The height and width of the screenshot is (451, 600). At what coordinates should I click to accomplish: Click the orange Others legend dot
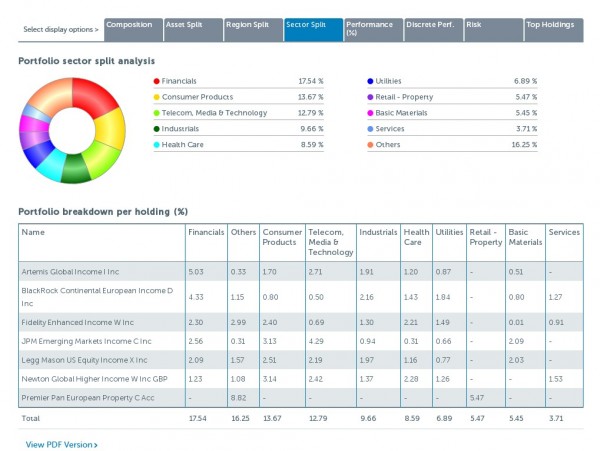[x=370, y=145]
